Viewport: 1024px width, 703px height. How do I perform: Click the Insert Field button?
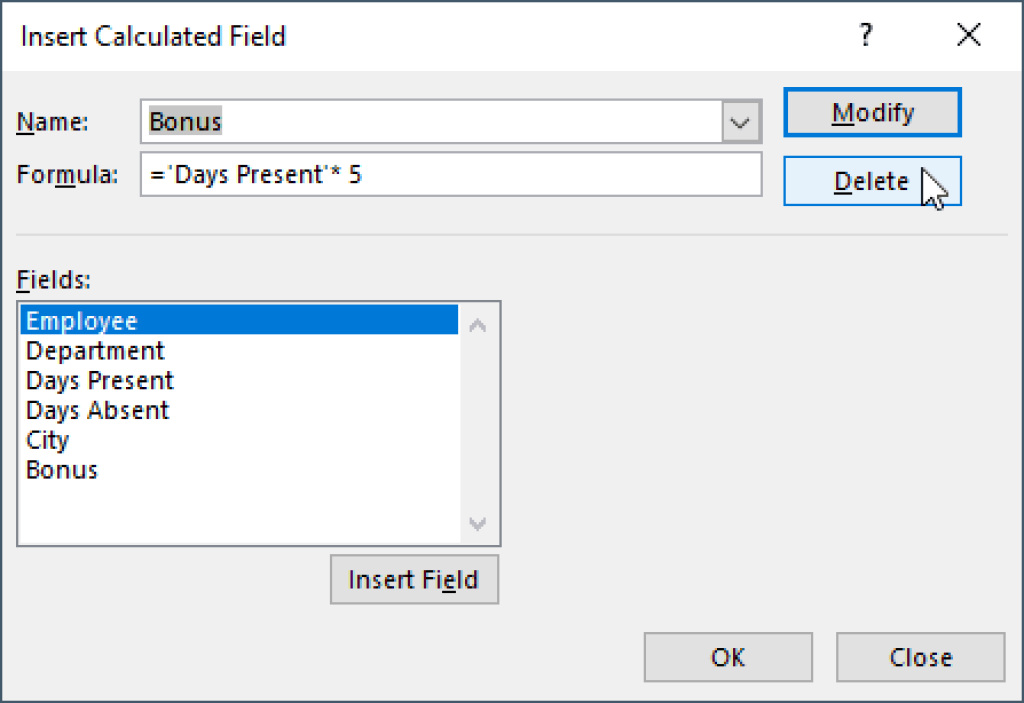(414, 579)
